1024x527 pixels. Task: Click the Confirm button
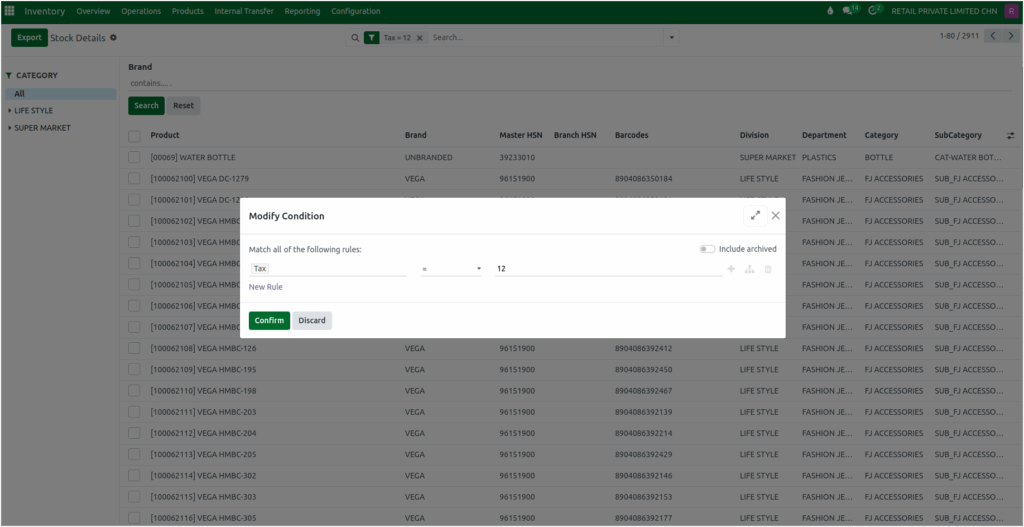[x=269, y=321]
